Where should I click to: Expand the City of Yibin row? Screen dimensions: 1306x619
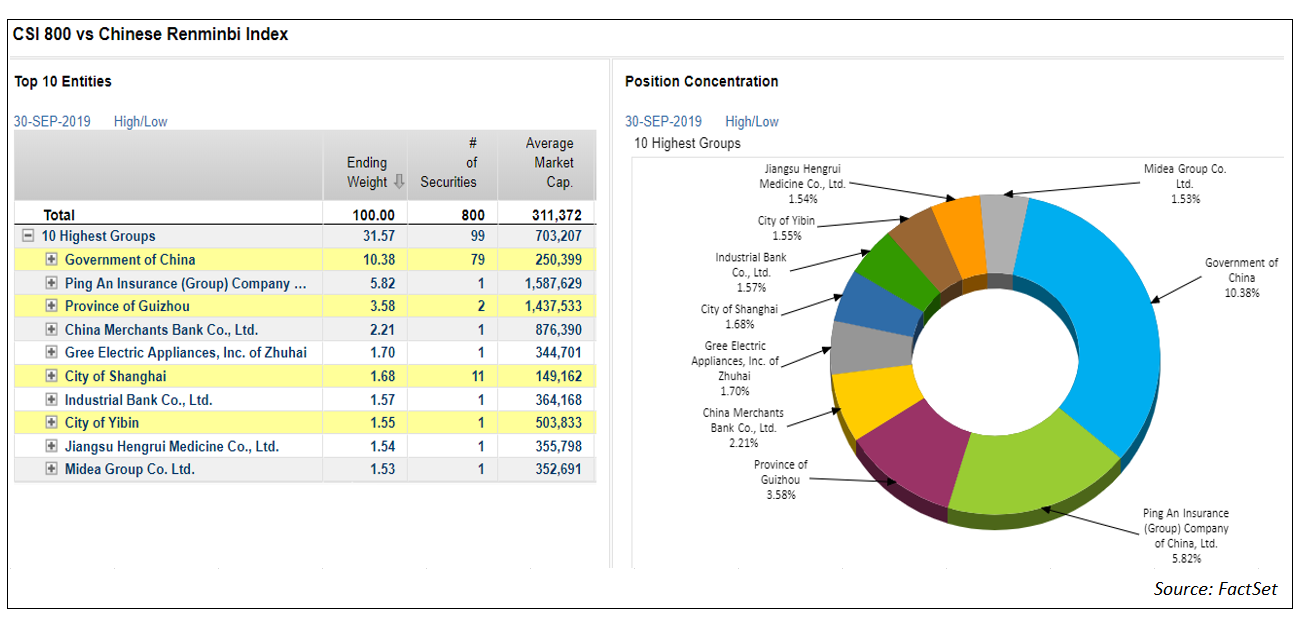pos(51,423)
